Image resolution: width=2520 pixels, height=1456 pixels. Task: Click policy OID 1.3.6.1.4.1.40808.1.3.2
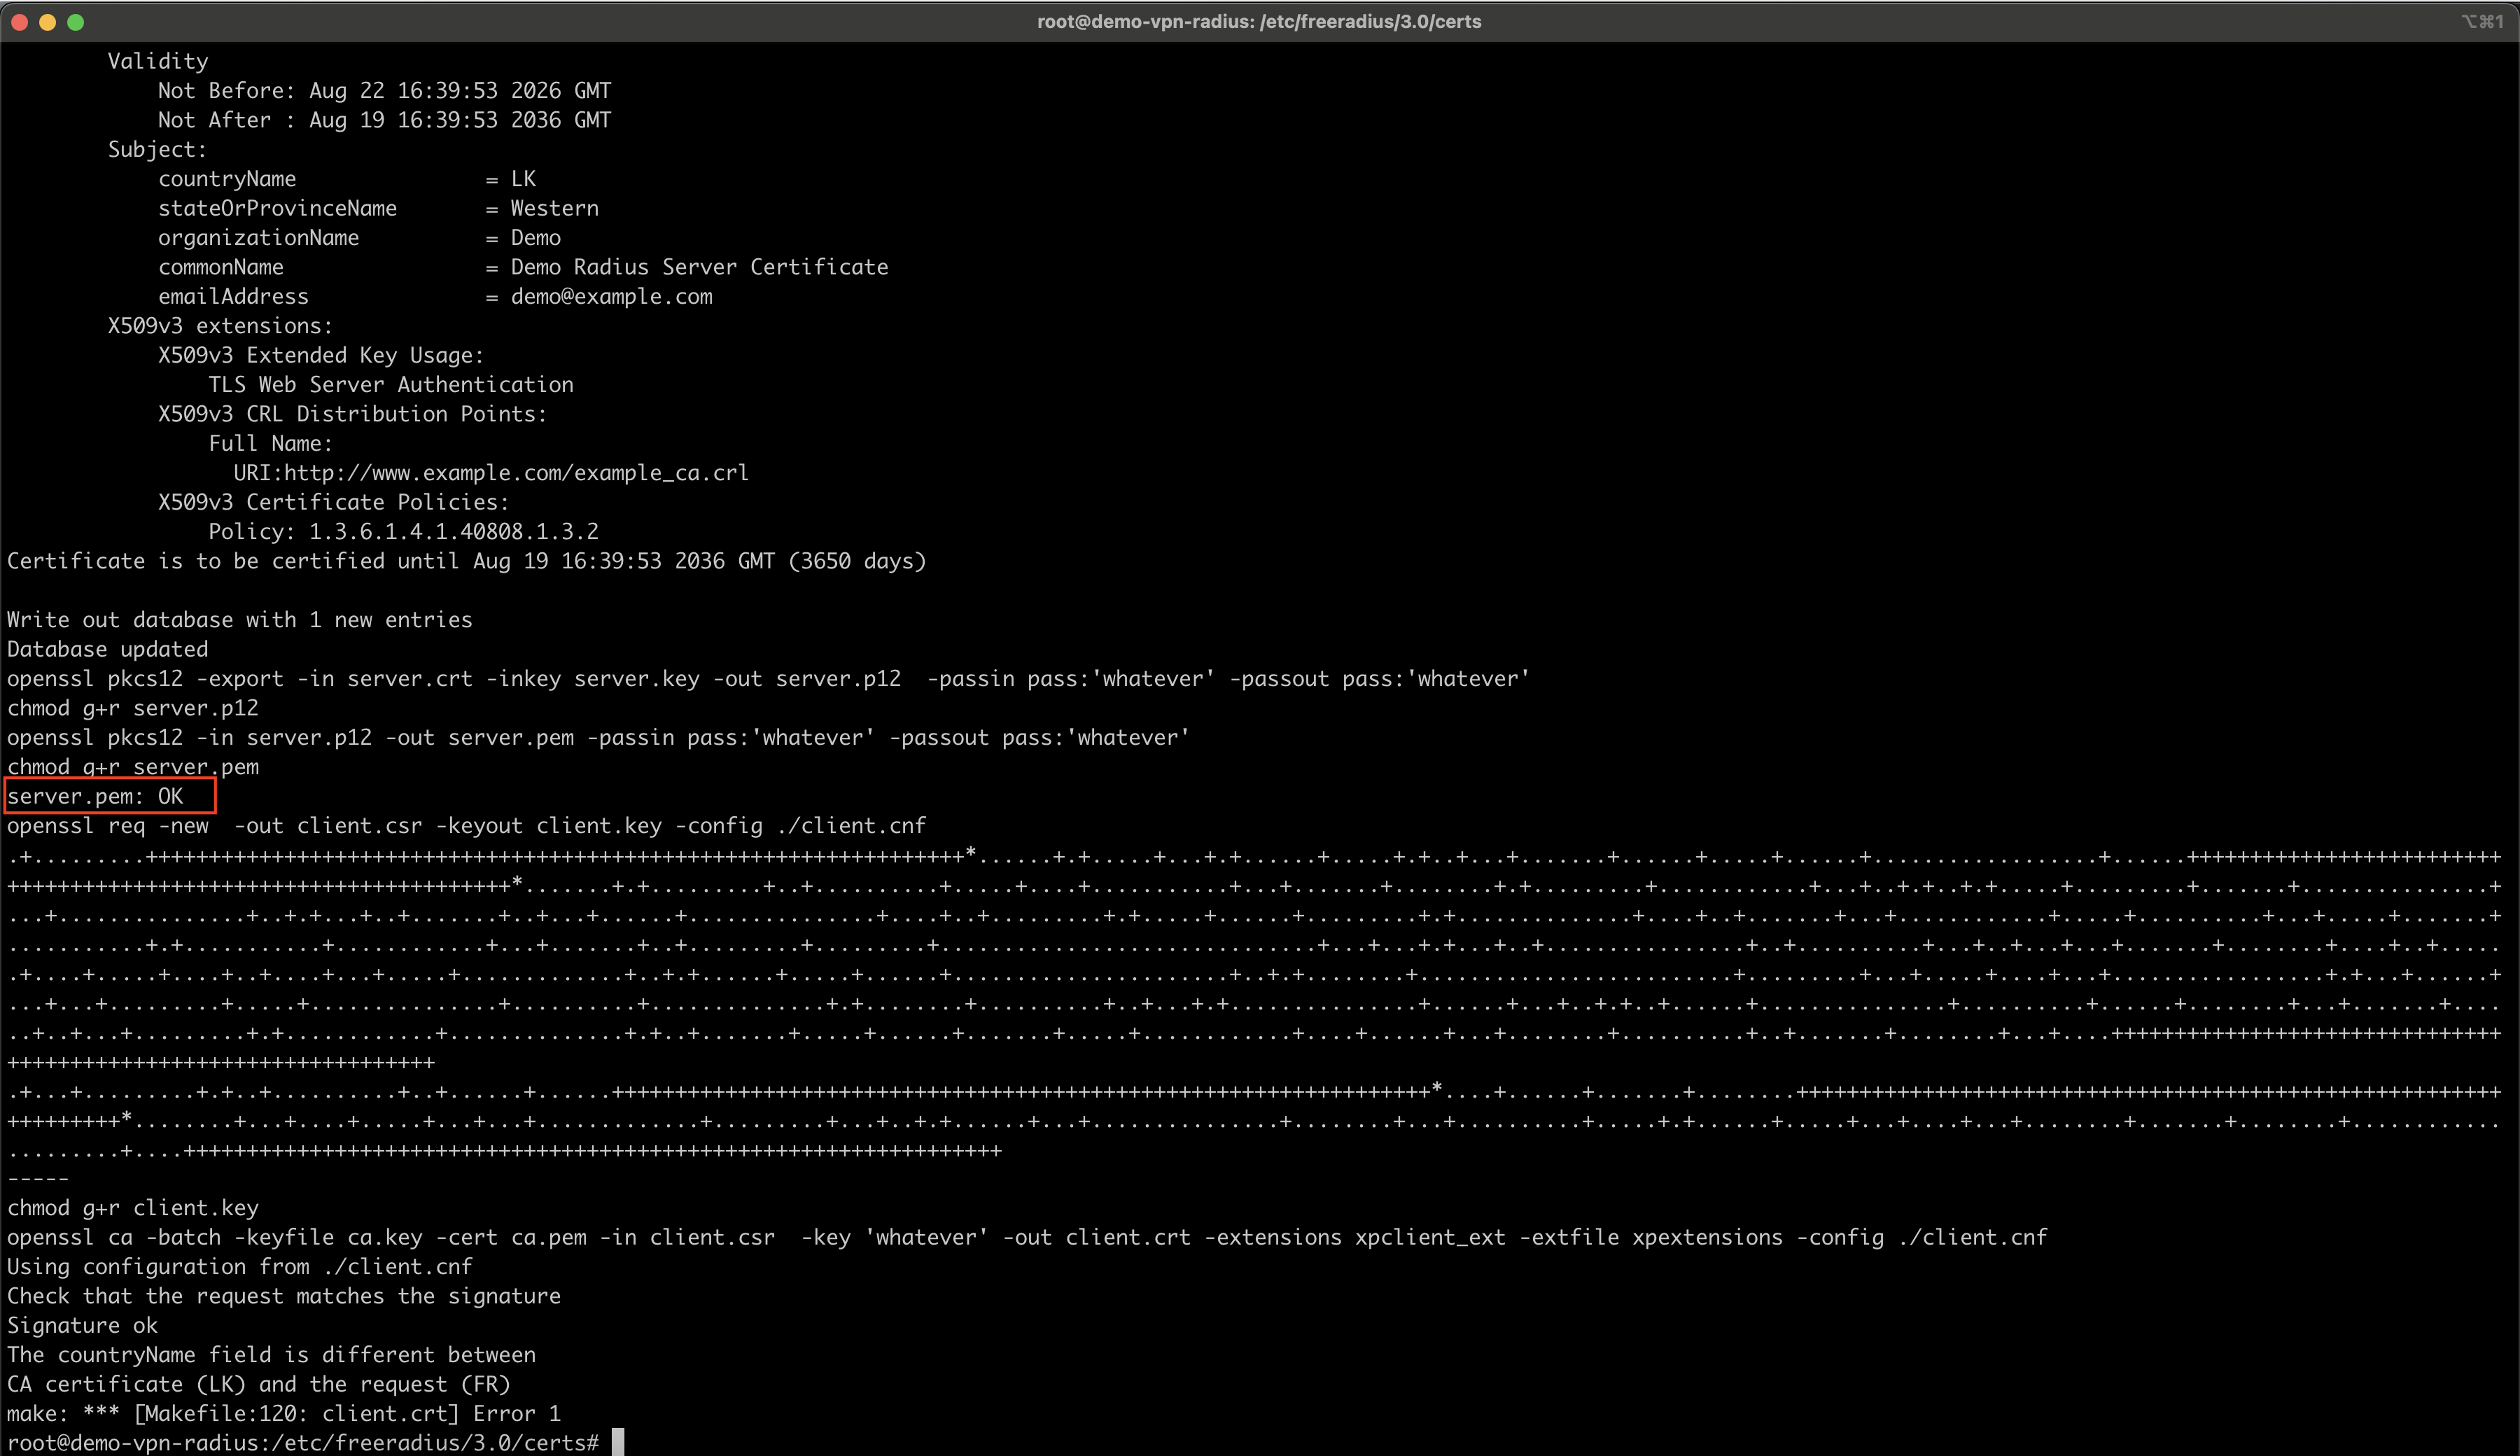pyautogui.click(x=453, y=532)
